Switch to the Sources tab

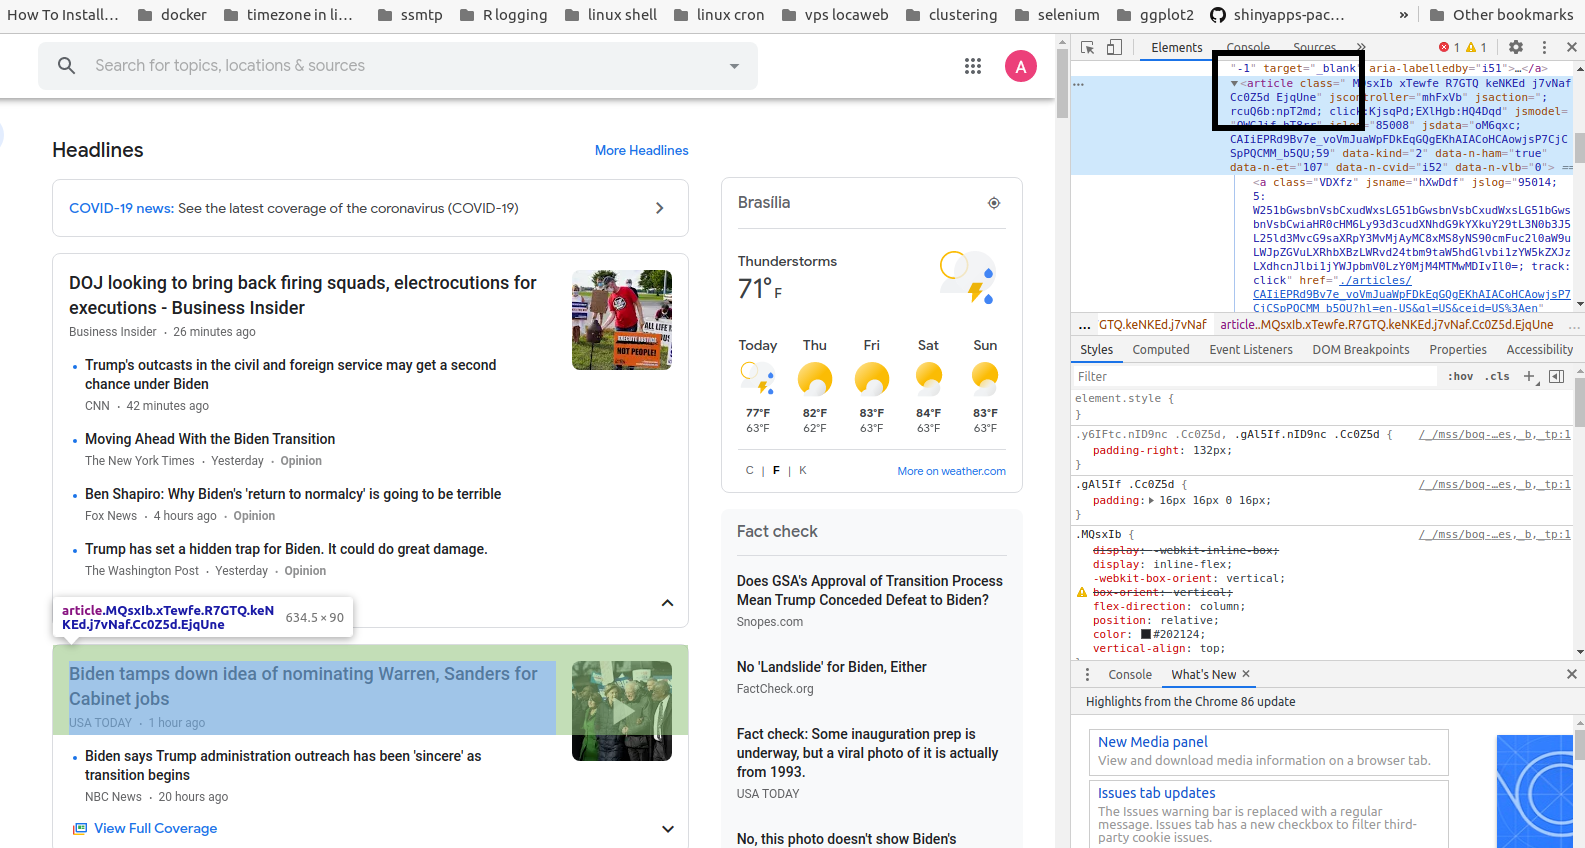(1314, 47)
